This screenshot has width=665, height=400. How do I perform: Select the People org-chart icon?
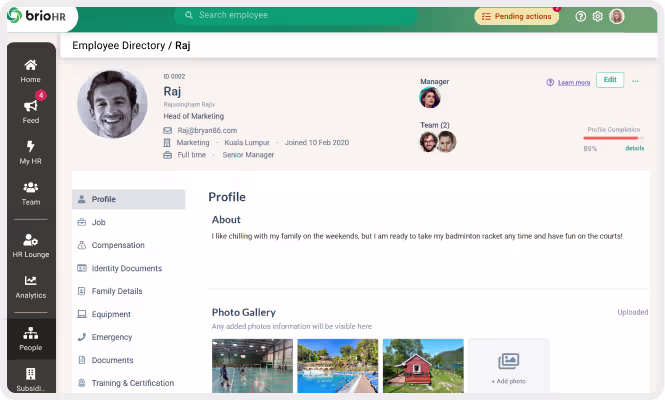click(31, 334)
